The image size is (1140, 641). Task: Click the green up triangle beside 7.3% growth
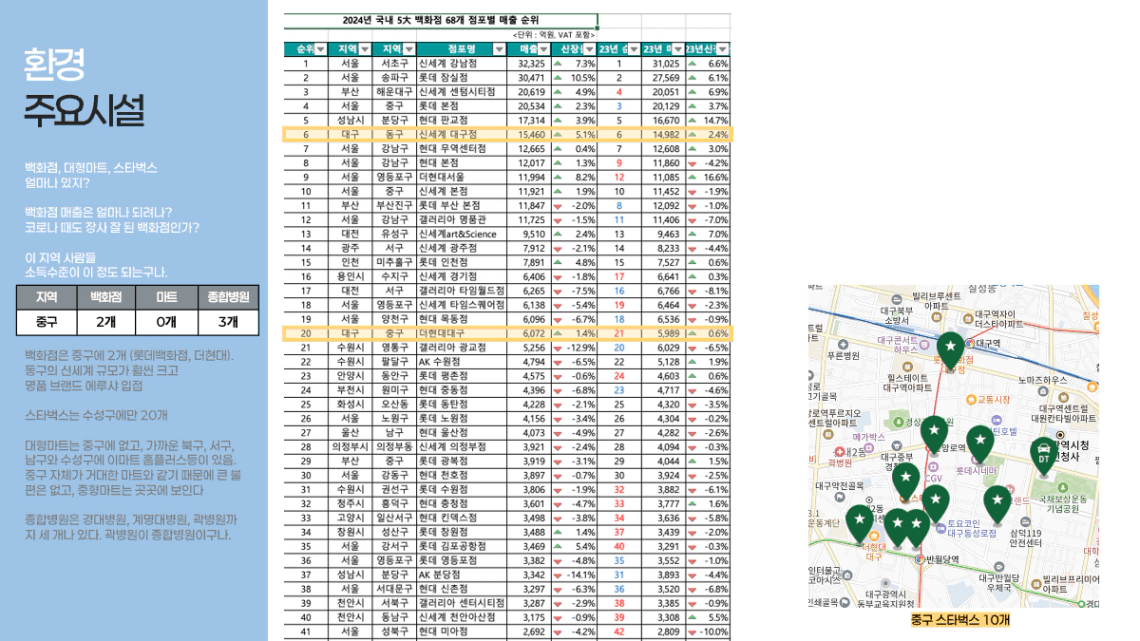click(558, 63)
